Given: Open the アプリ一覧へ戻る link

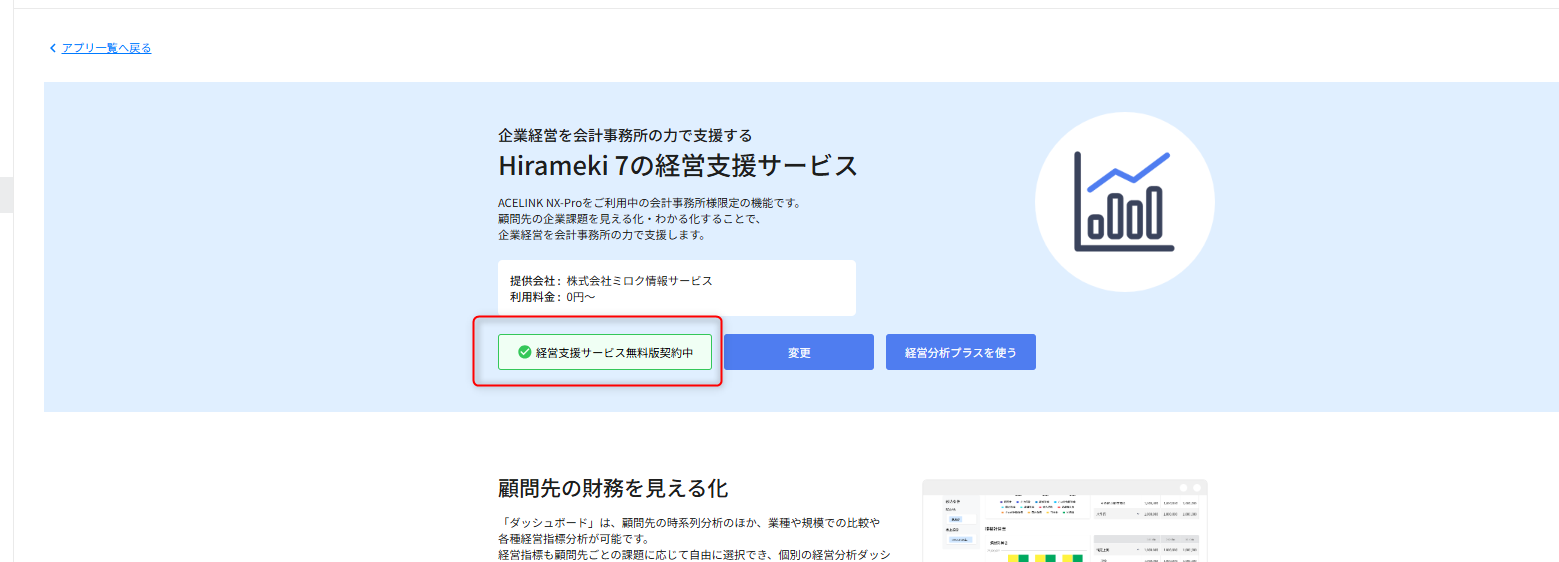Looking at the screenshot, I should pyautogui.click(x=106, y=48).
